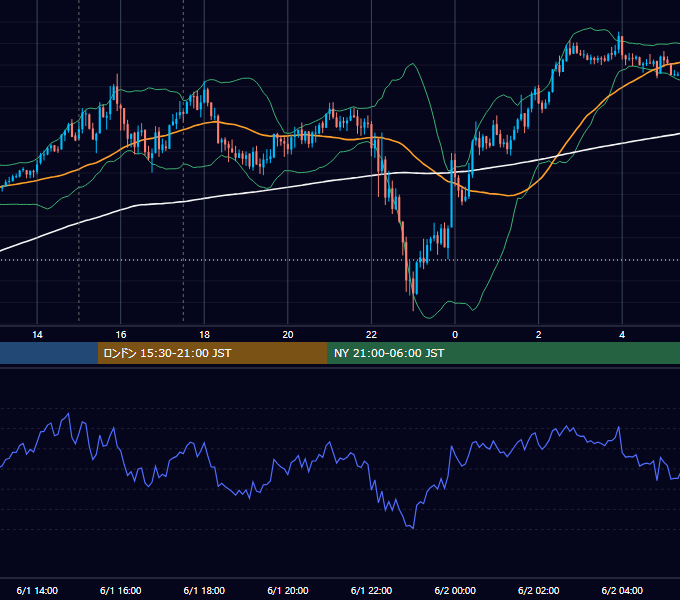Click hour label 18 on price chart axis

204,335
